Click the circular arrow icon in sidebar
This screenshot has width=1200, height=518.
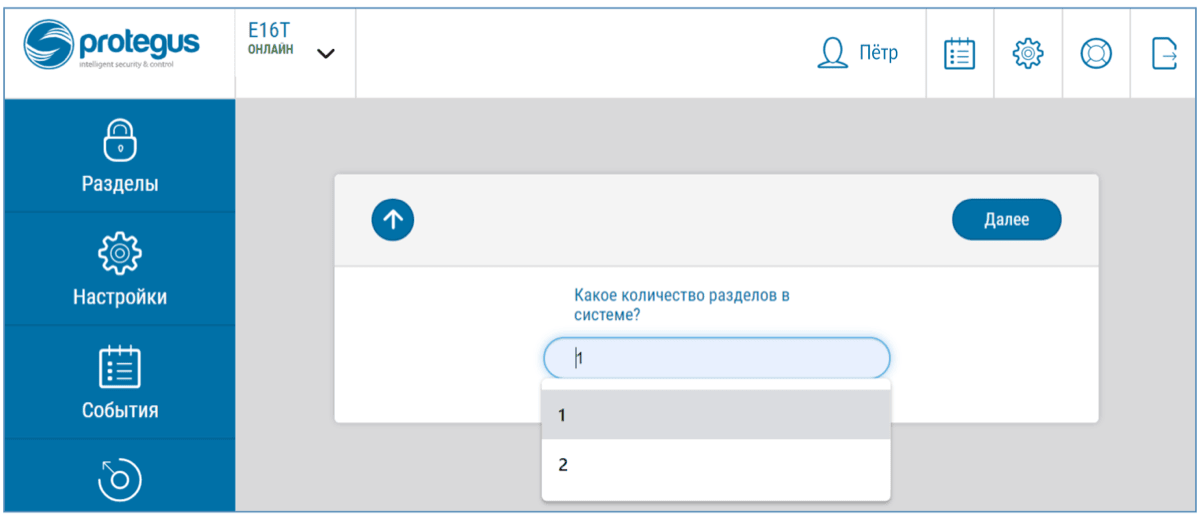(120, 479)
